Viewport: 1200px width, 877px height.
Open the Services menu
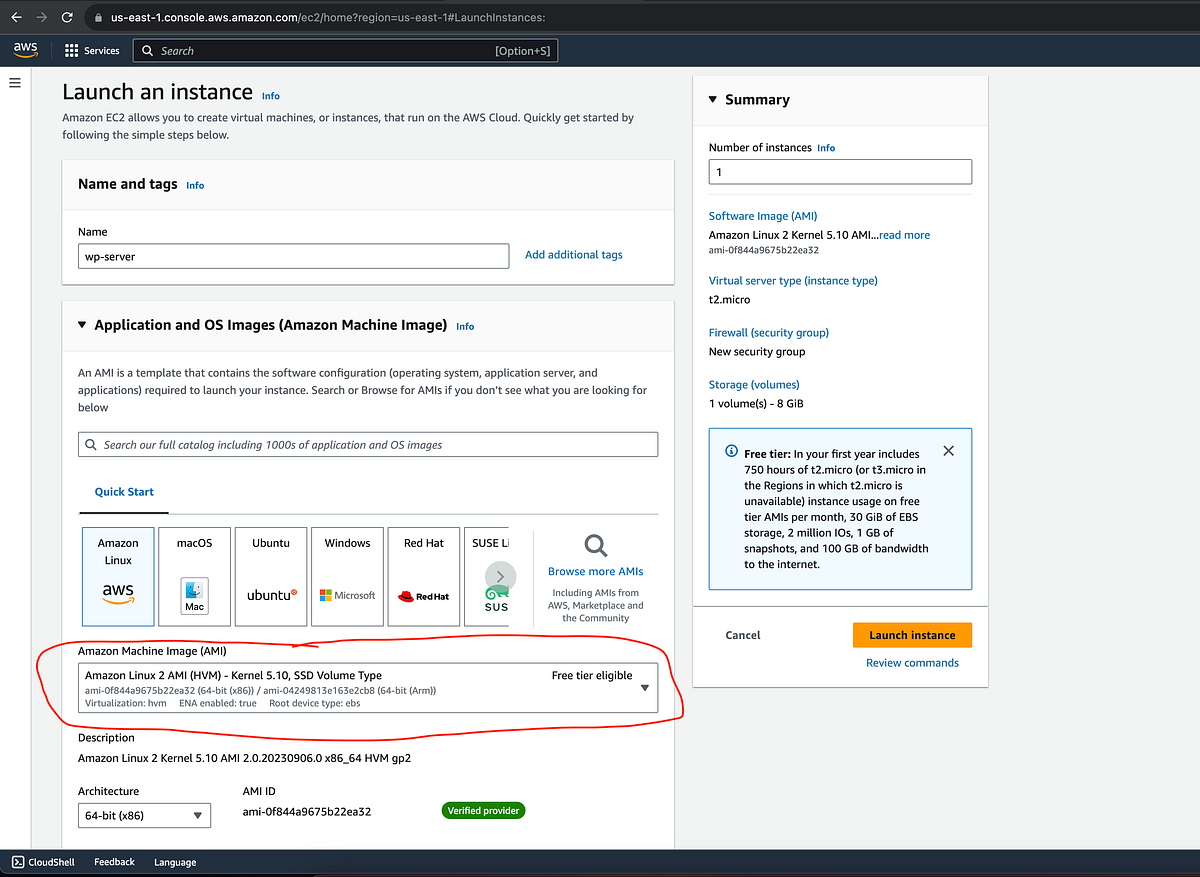click(x=92, y=50)
